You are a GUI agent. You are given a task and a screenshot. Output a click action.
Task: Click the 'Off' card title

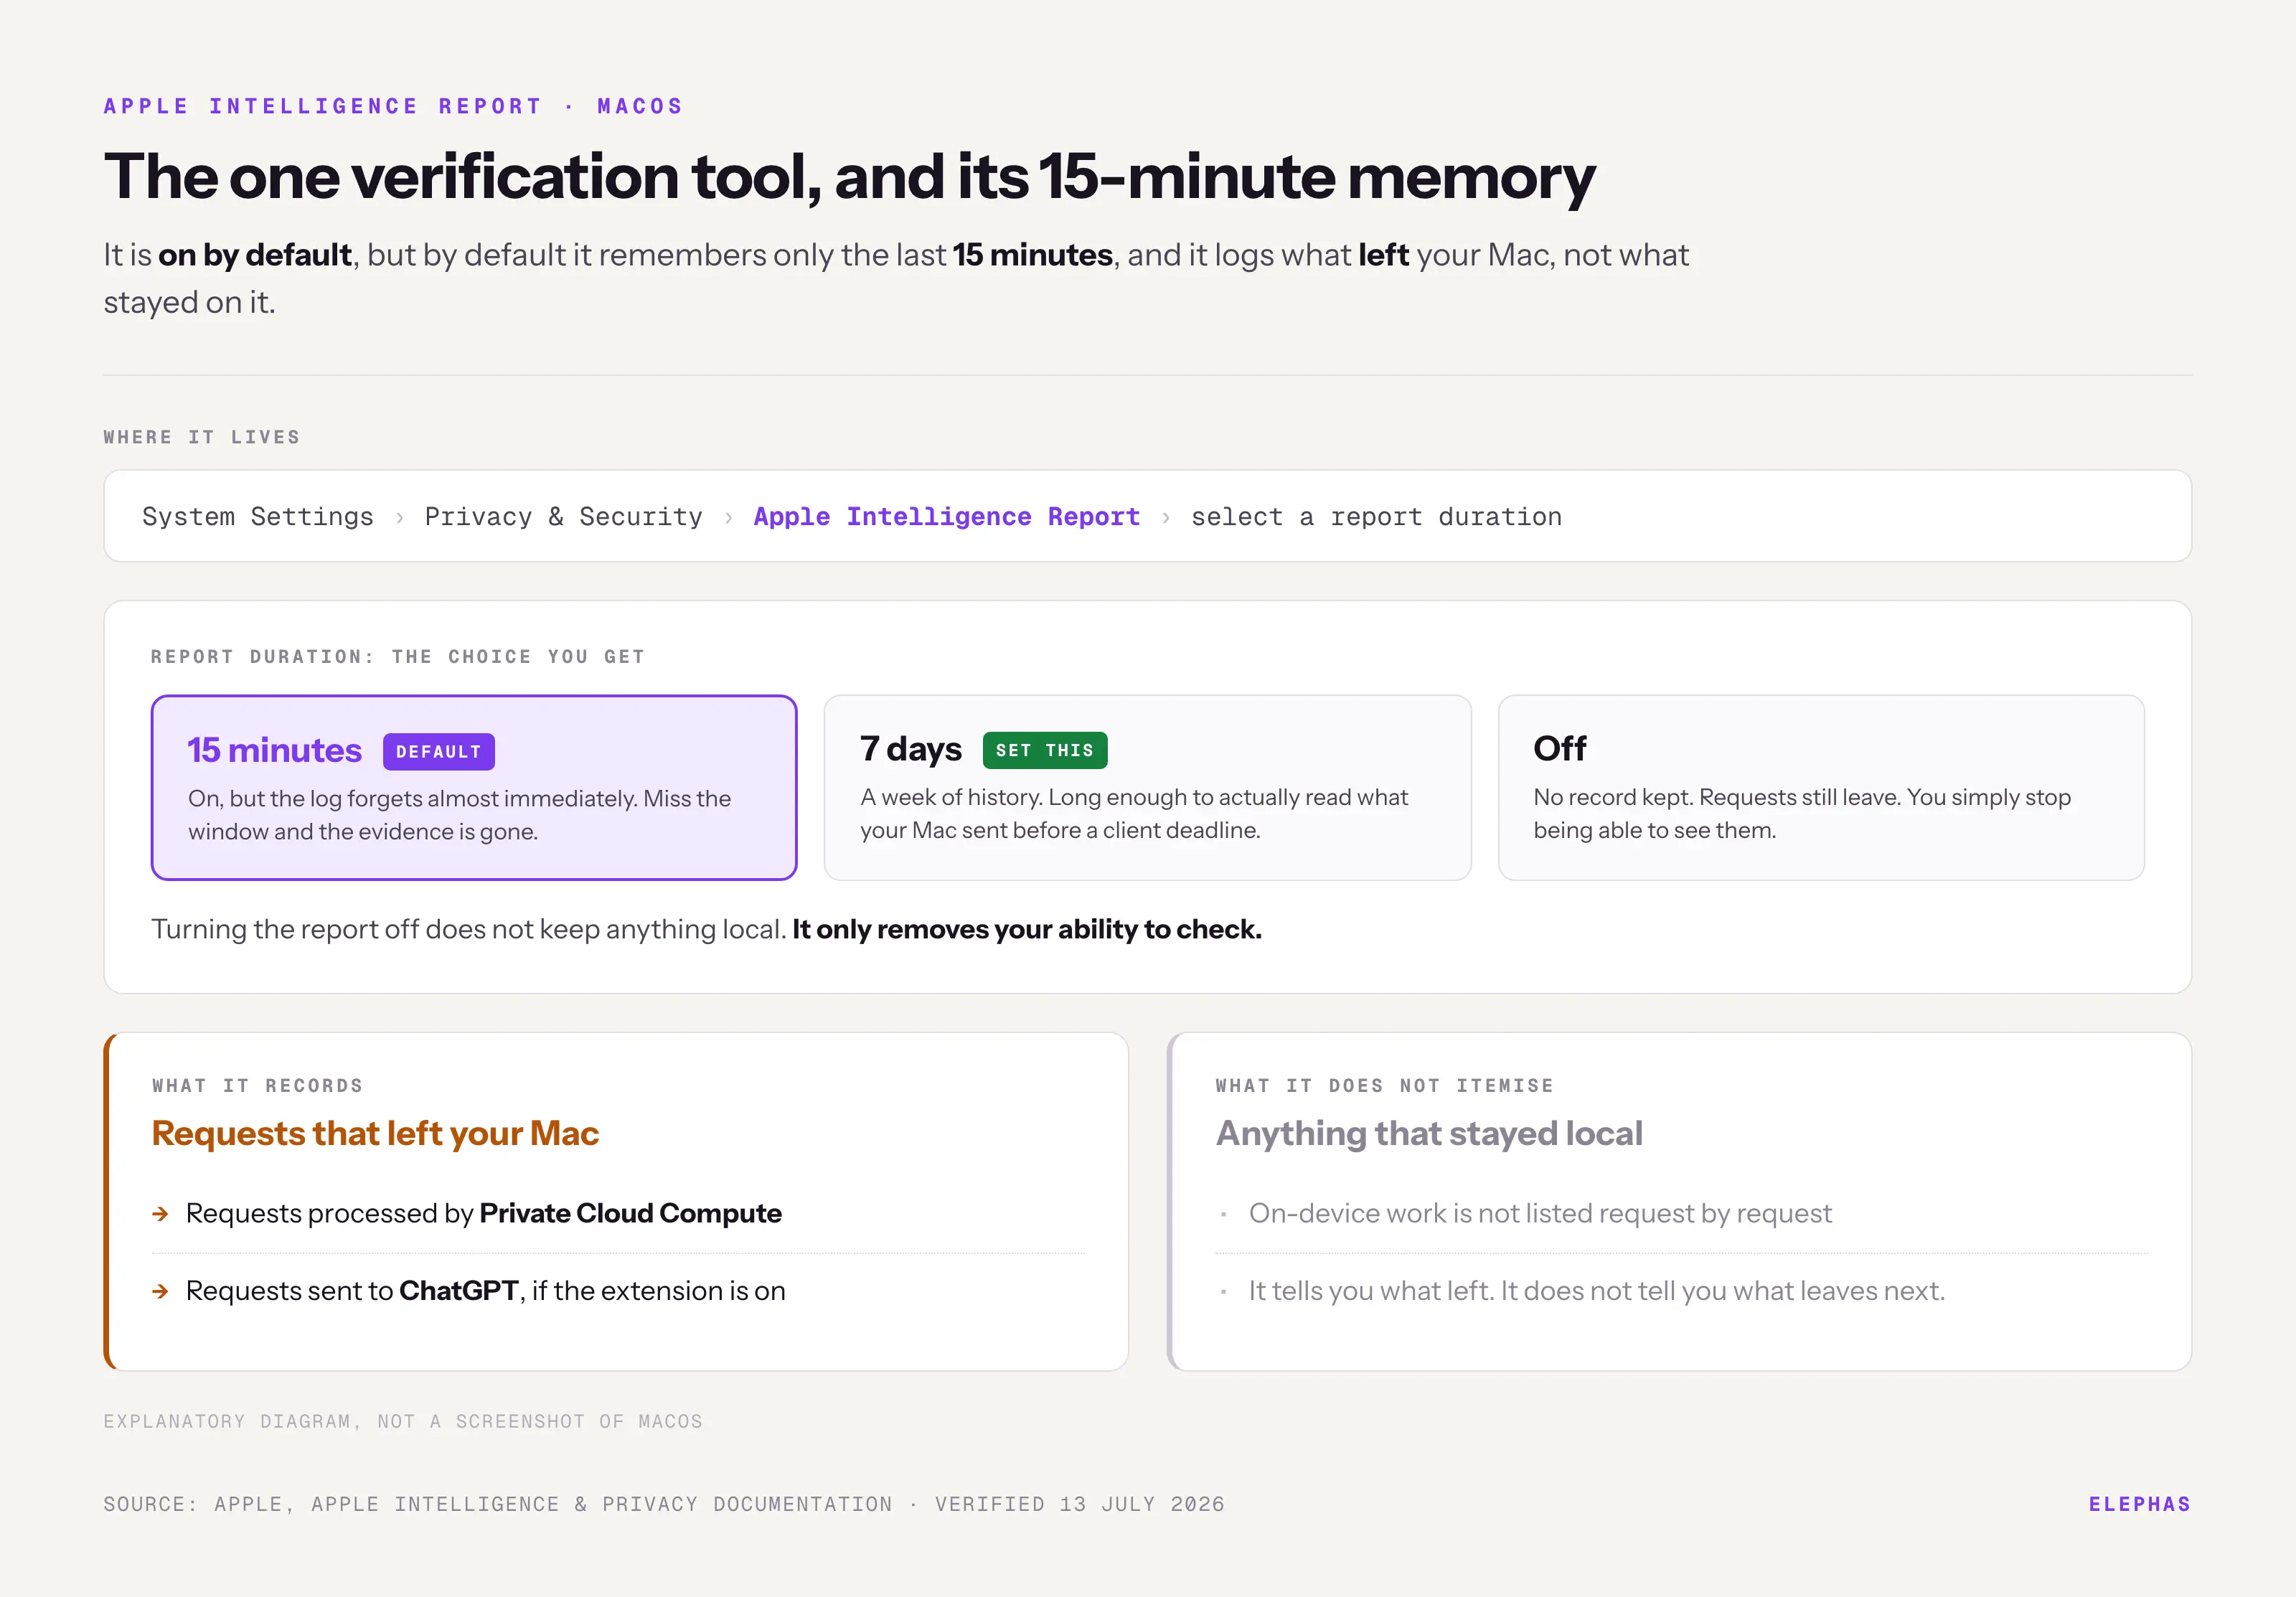[x=1559, y=748]
